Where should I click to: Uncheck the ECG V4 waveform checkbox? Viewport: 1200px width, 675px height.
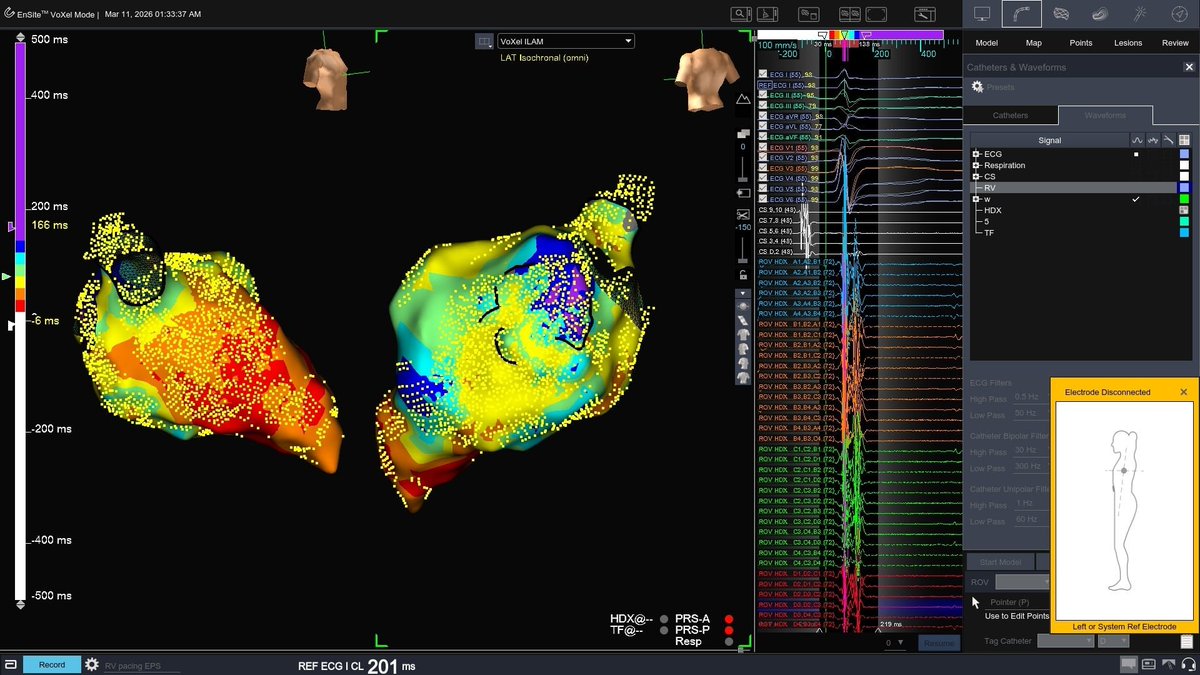[763, 178]
